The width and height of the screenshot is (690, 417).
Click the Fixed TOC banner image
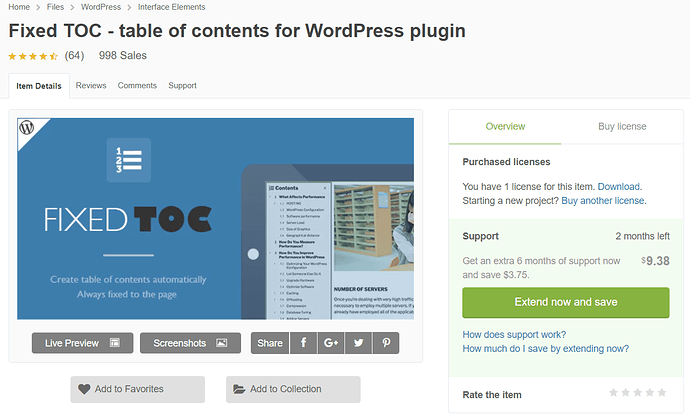216,219
